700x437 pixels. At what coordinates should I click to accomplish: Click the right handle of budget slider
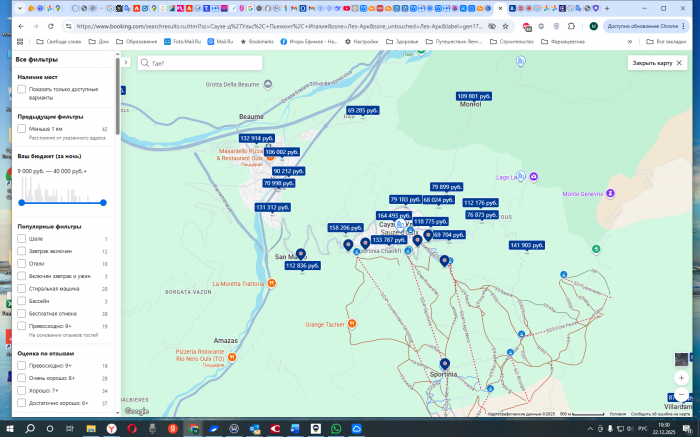tap(103, 202)
